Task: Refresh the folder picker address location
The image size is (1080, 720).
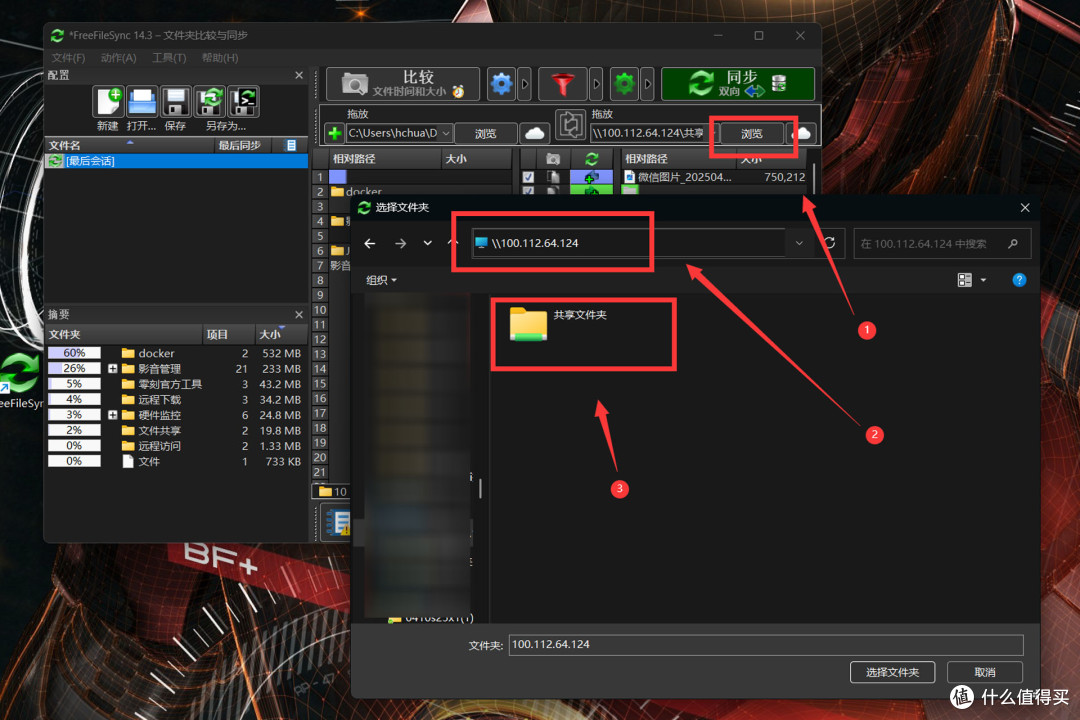Action: (x=830, y=243)
